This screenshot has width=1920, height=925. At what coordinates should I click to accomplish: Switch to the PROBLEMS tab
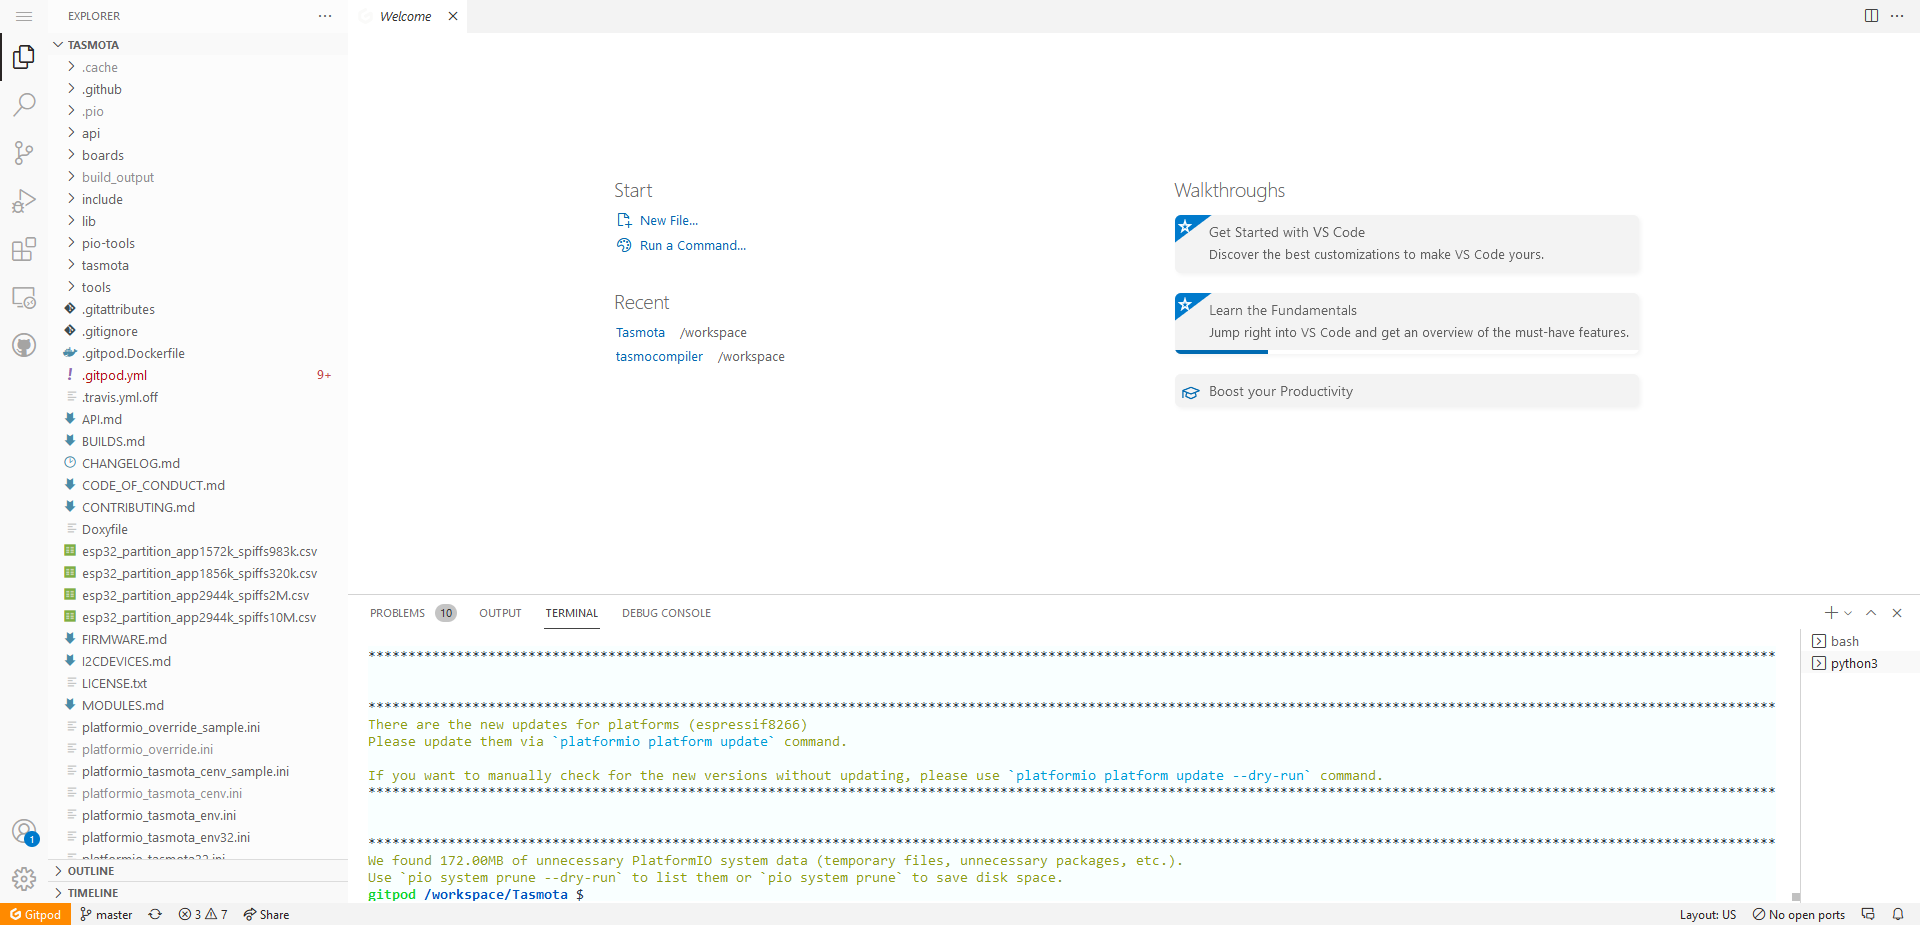click(397, 613)
